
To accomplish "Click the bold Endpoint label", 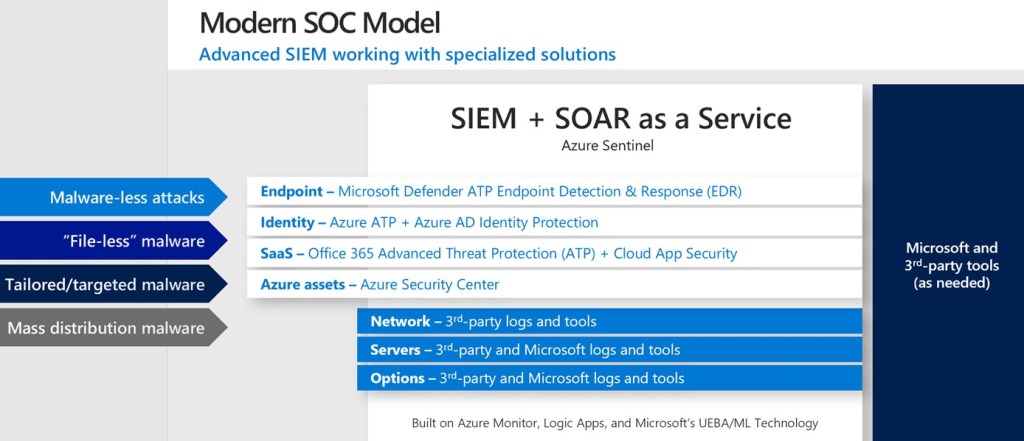I will coord(291,191).
